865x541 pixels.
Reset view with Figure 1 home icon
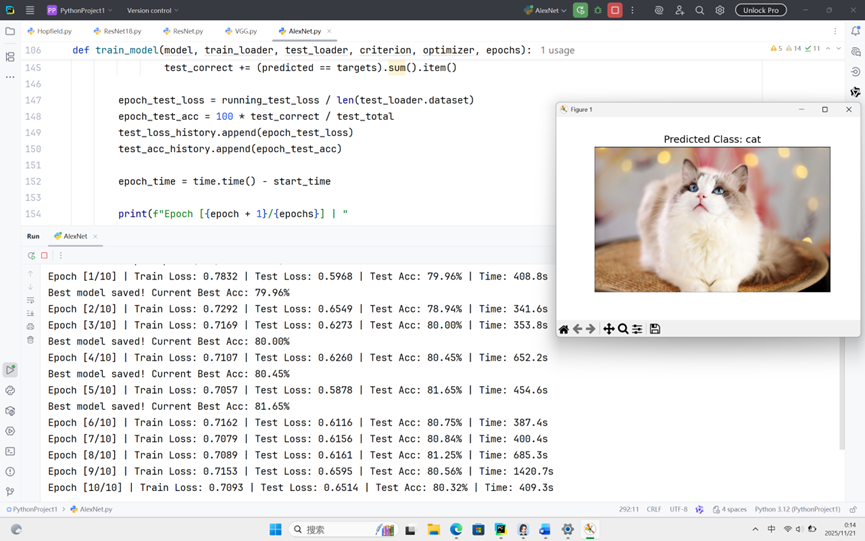click(x=564, y=329)
